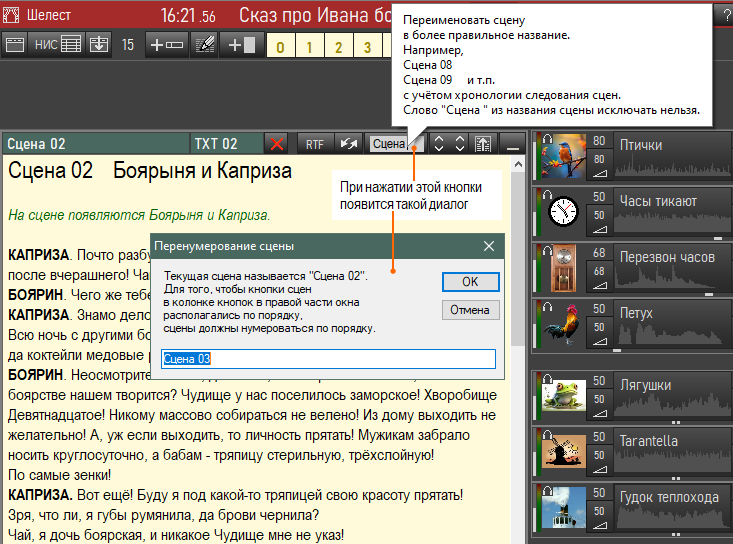
Task: Click the scroll-up arrow of script scrollbar
Action: point(518,164)
